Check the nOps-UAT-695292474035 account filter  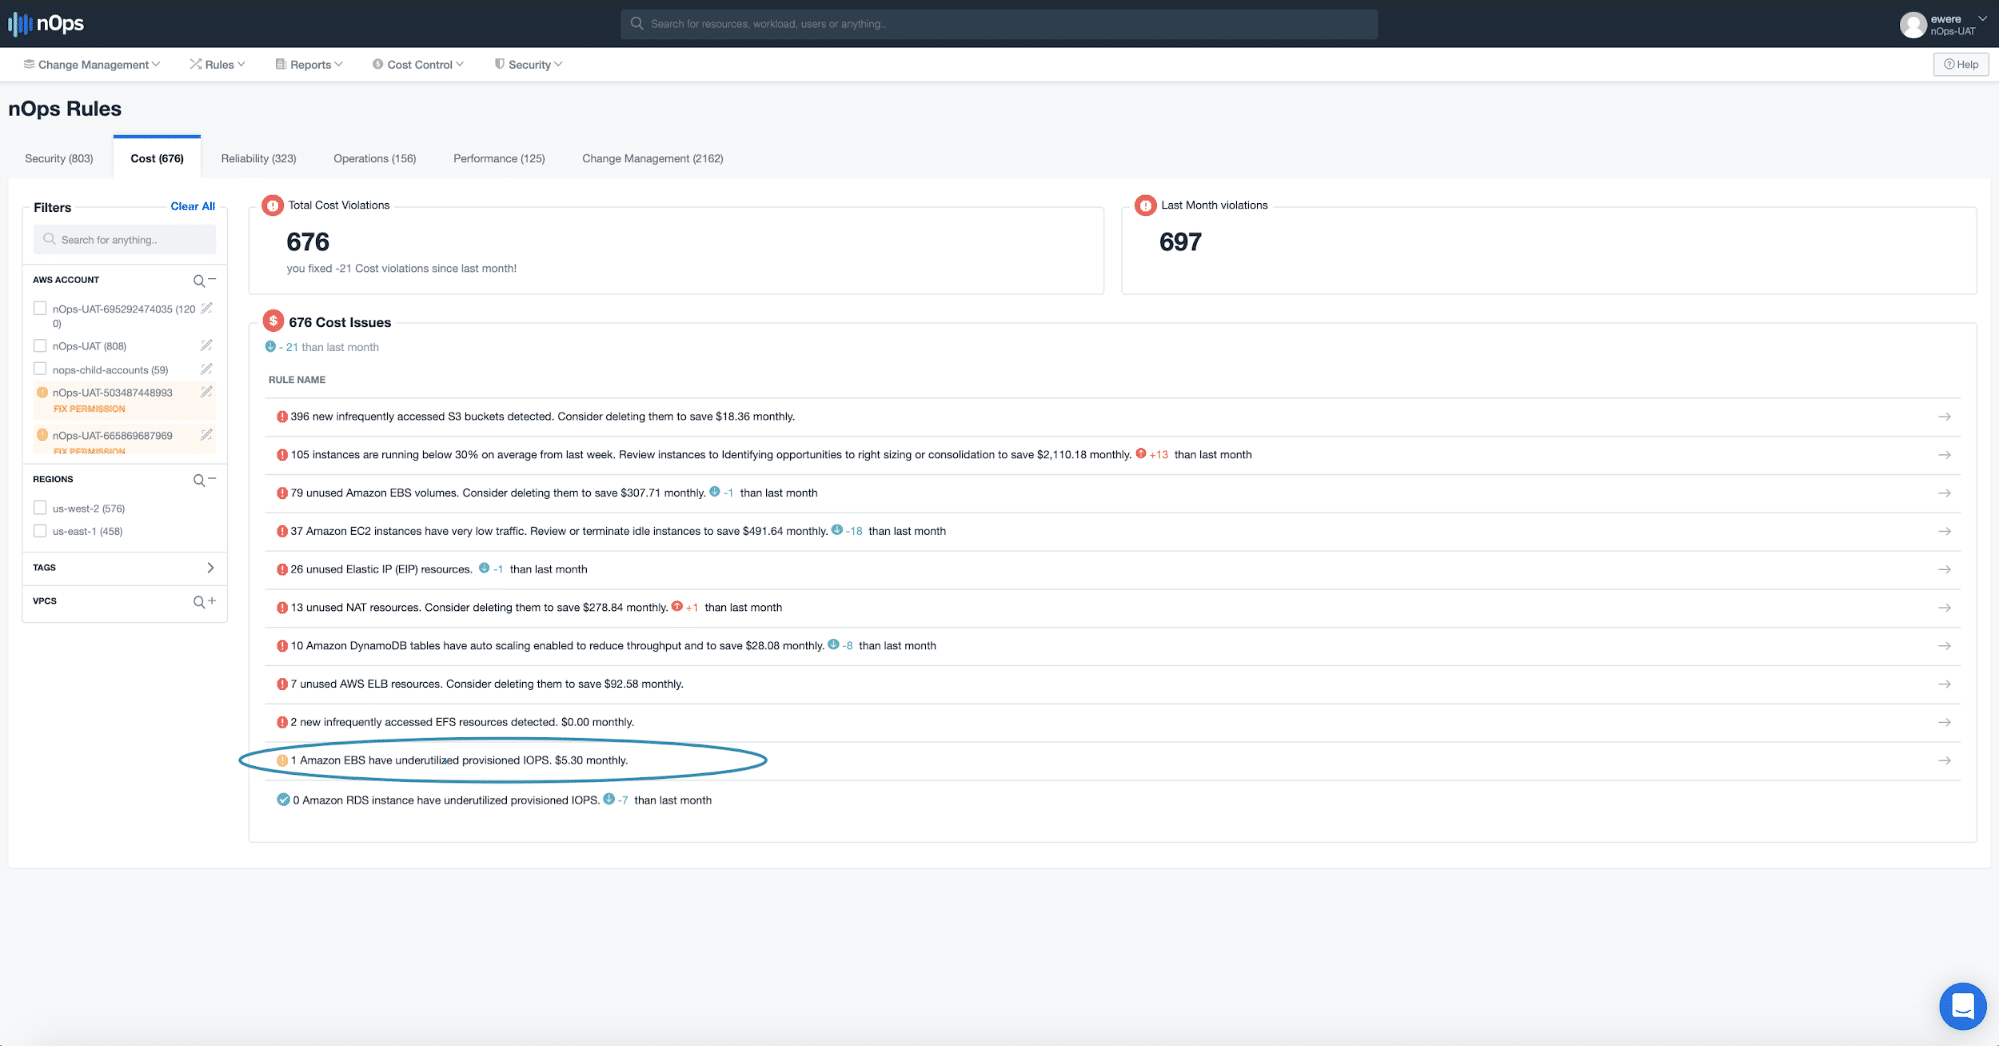click(x=40, y=309)
